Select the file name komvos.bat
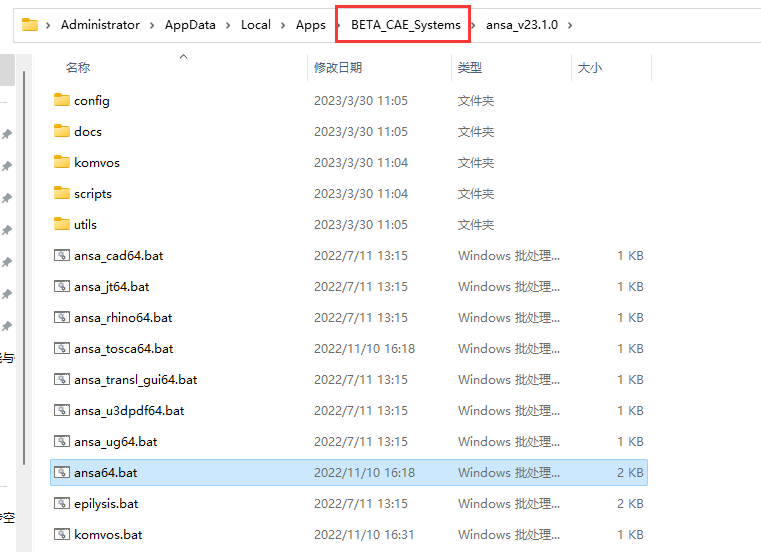The height and width of the screenshot is (552, 761). click(108, 535)
